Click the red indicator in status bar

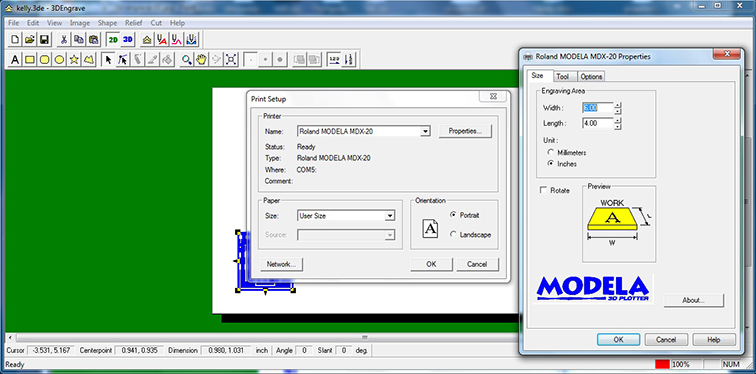[663, 364]
